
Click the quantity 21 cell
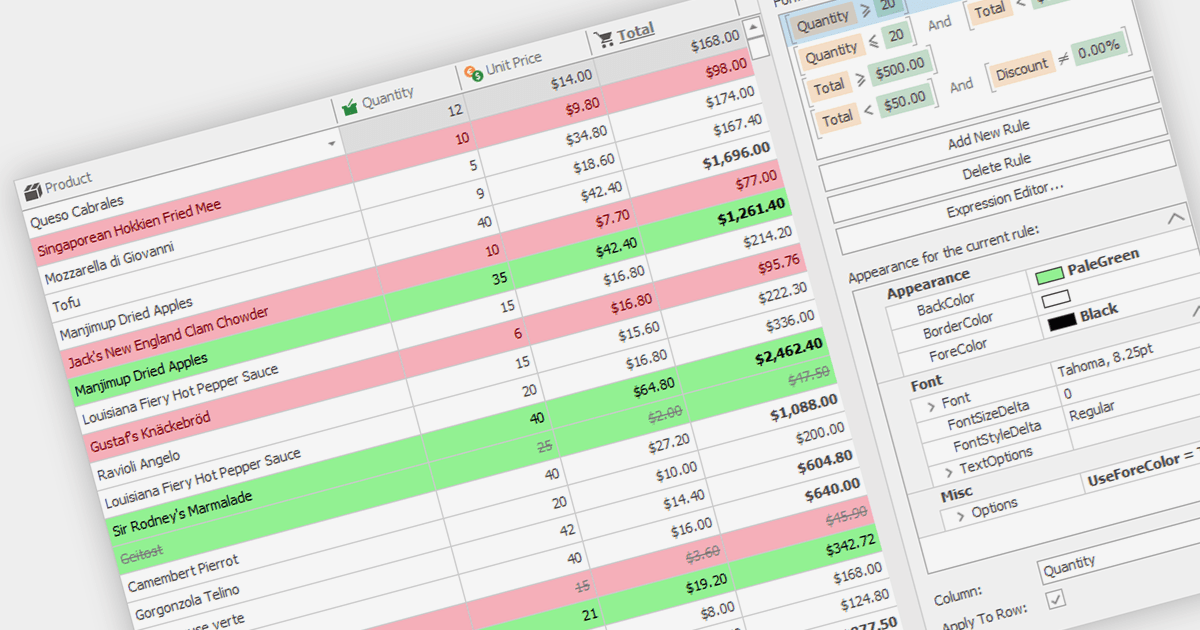coord(589,614)
